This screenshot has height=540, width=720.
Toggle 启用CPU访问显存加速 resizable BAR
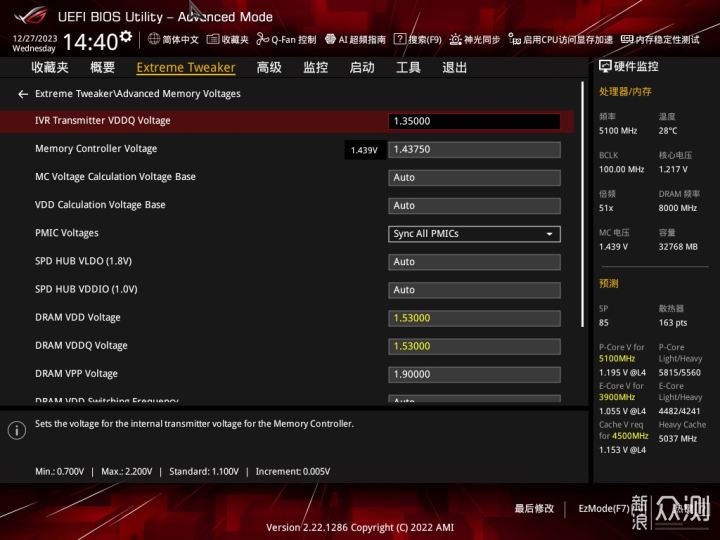coord(561,39)
